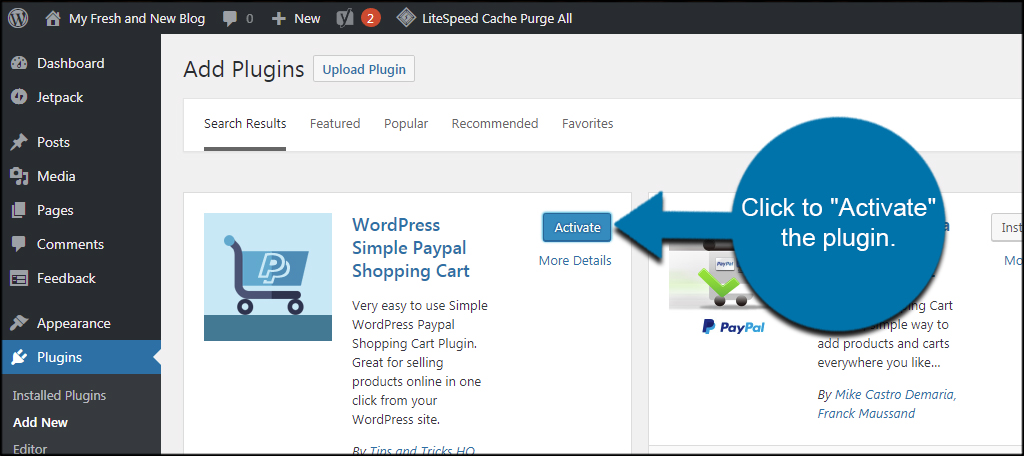Image resolution: width=1024 pixels, height=456 pixels.
Task: Open WordPress Simple Paypal Shopping Cart title
Action: pos(411,248)
